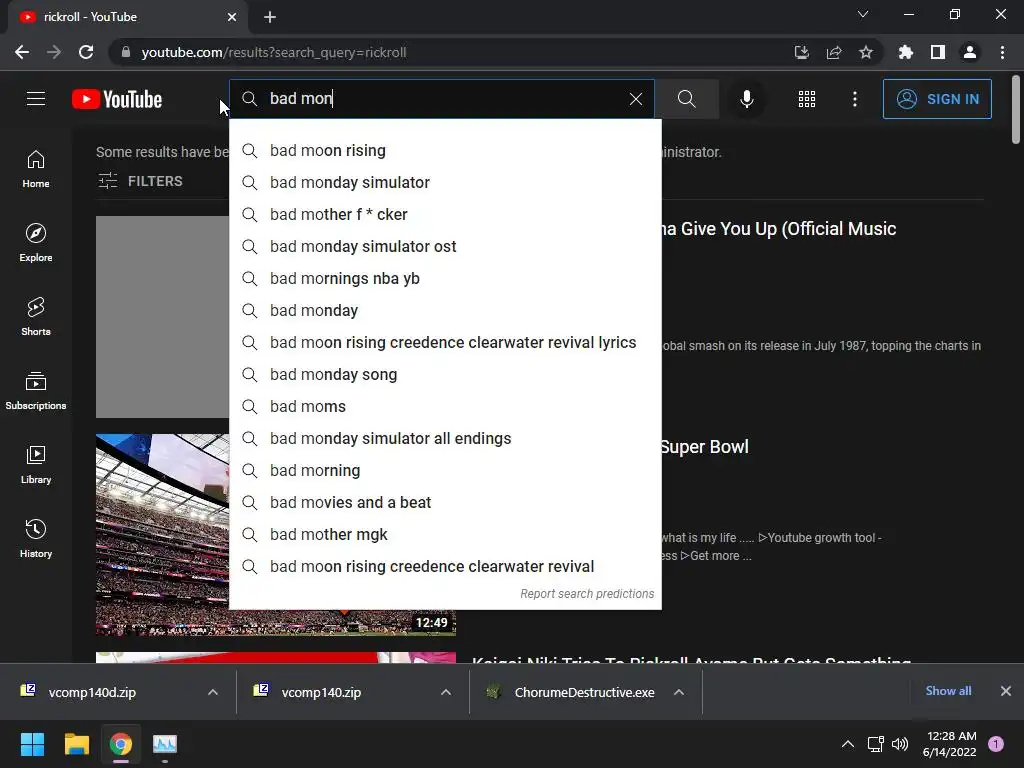Expand options for vcomp140d.zip download
The image size is (1024, 768).
tap(213, 692)
